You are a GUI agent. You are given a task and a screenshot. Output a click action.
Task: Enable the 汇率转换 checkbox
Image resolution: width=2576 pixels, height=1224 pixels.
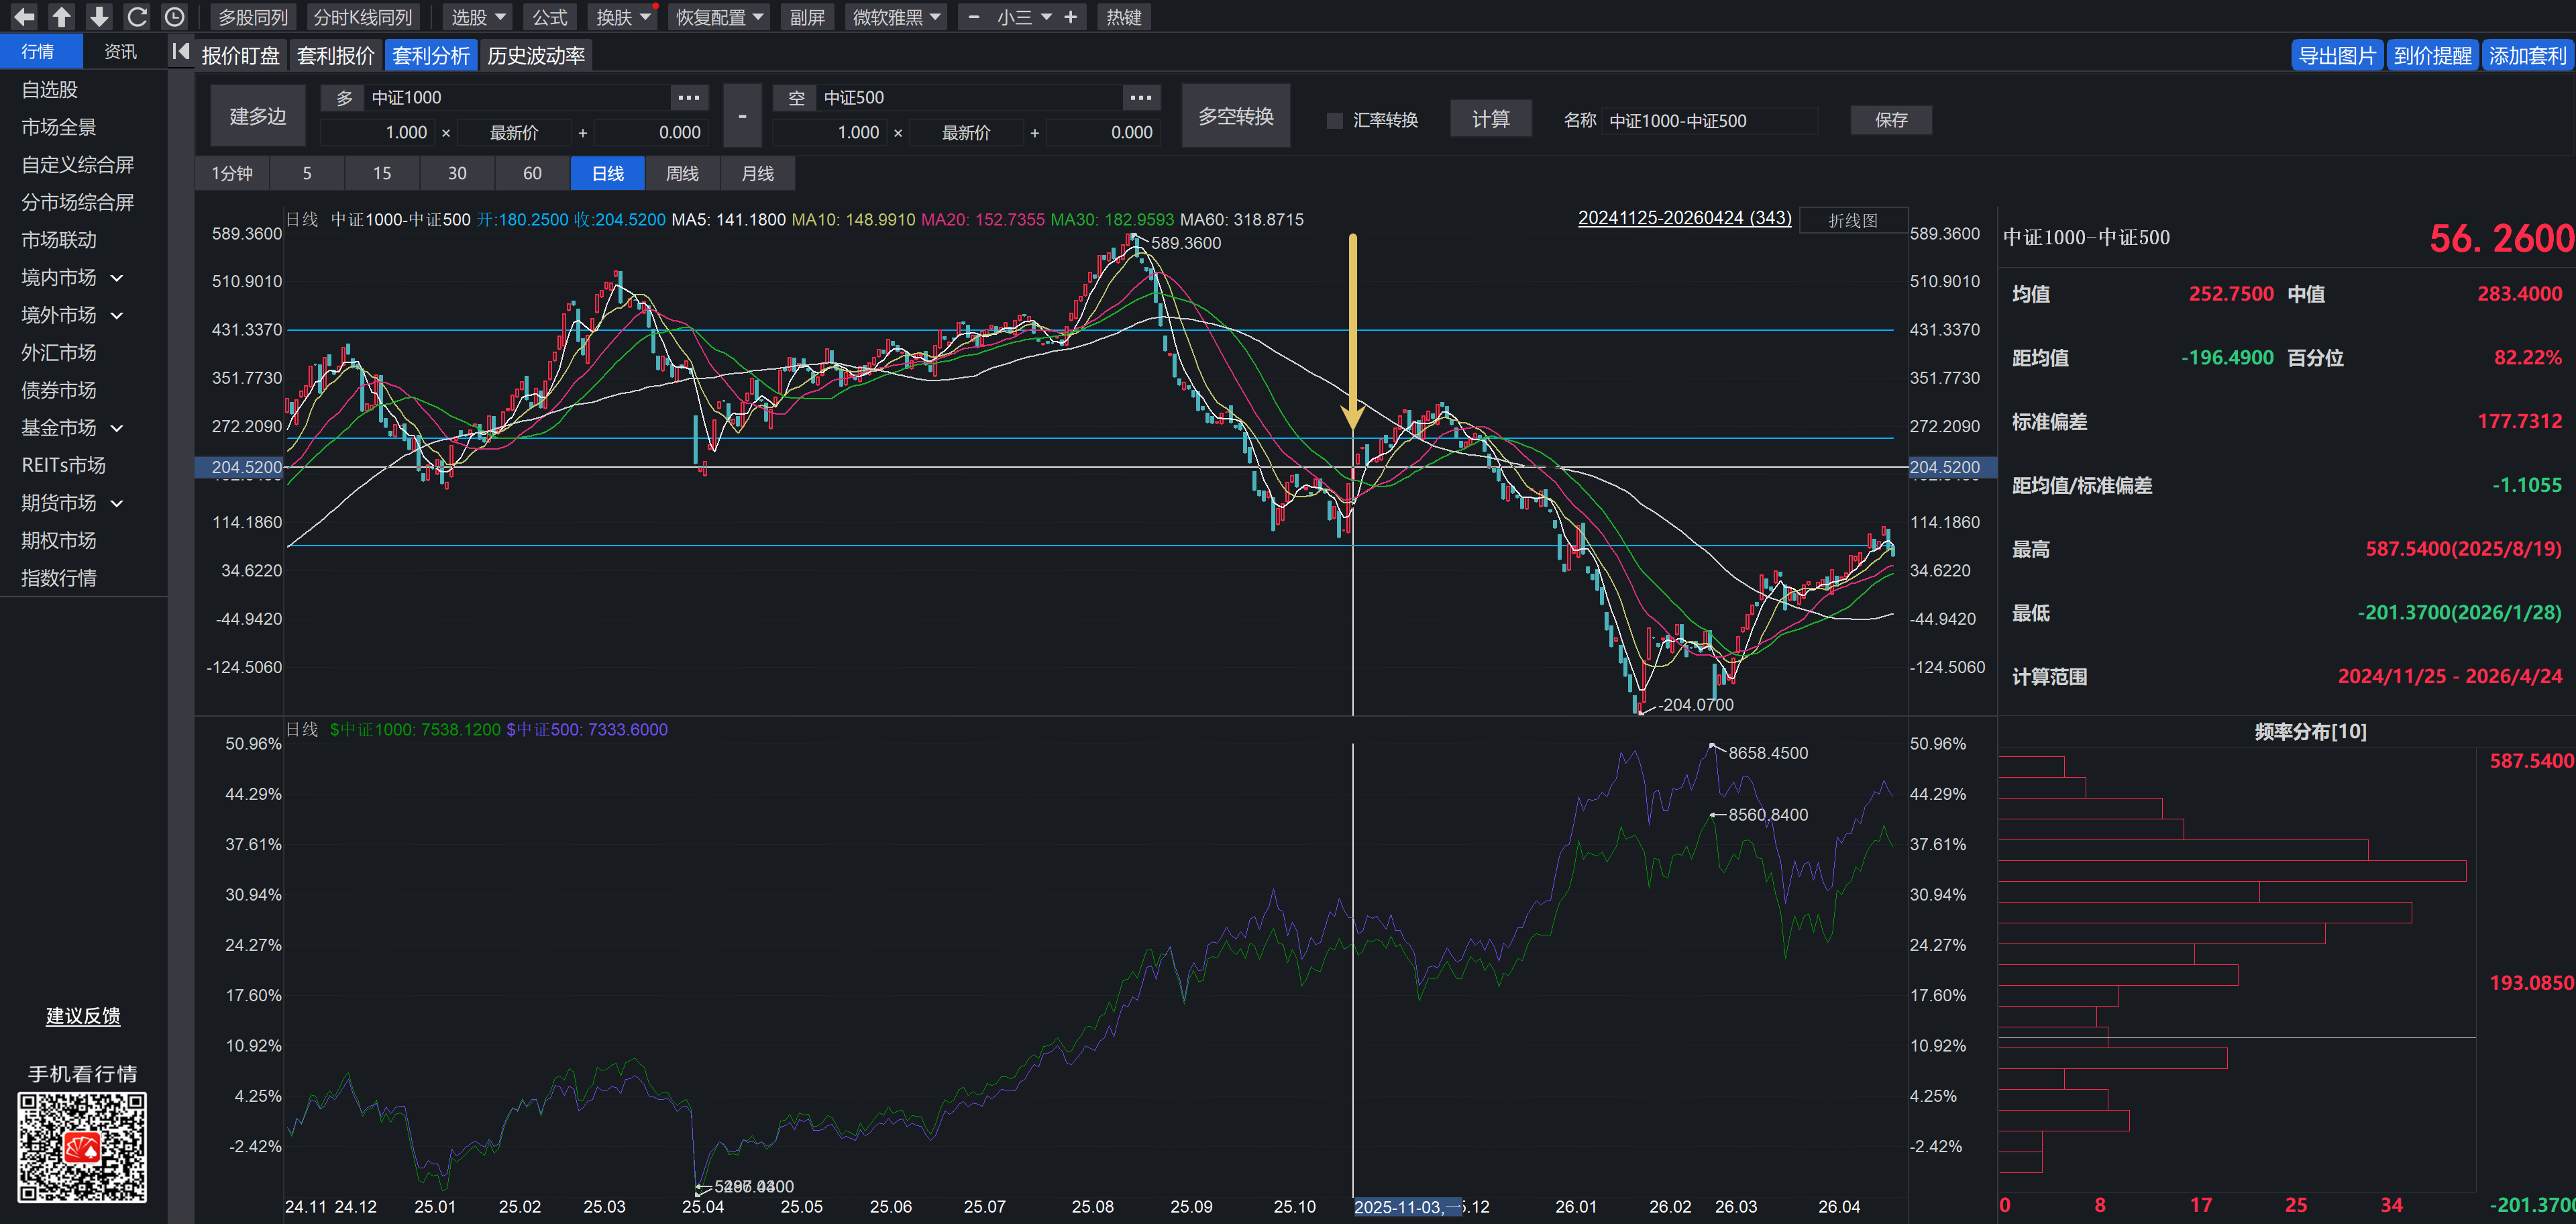pyautogui.click(x=1334, y=120)
